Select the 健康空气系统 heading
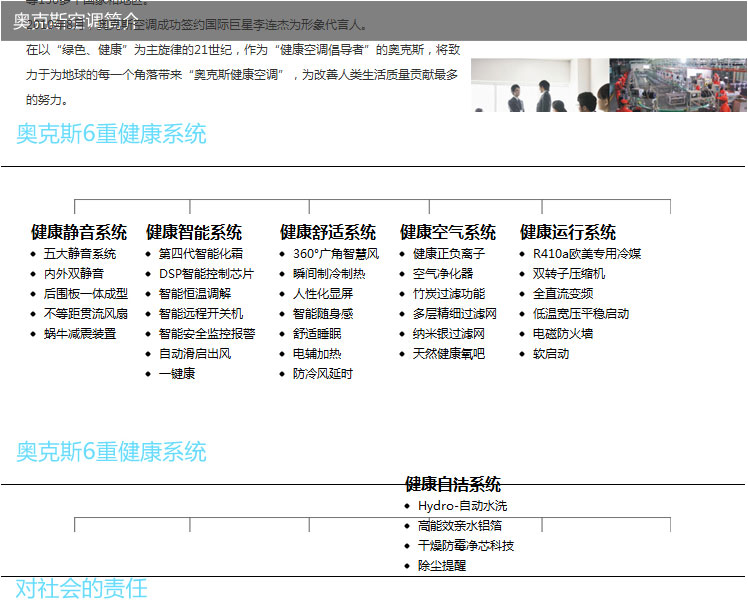This screenshot has width=748, height=611. click(x=448, y=232)
